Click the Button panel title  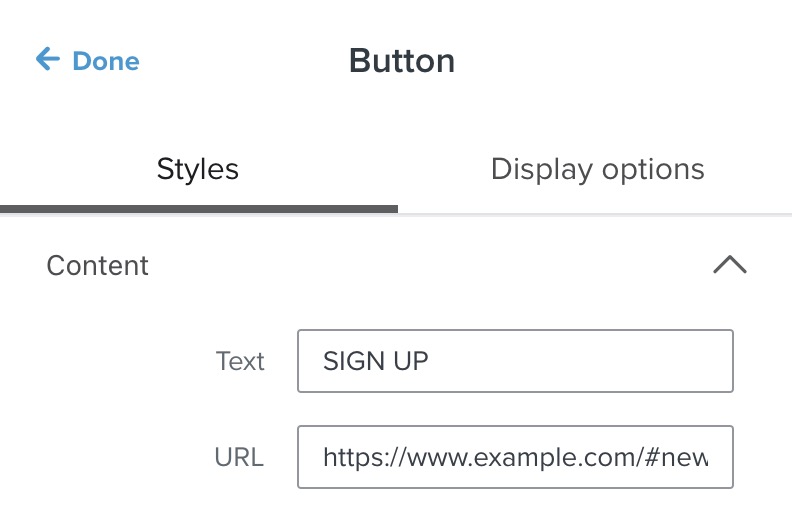(402, 61)
